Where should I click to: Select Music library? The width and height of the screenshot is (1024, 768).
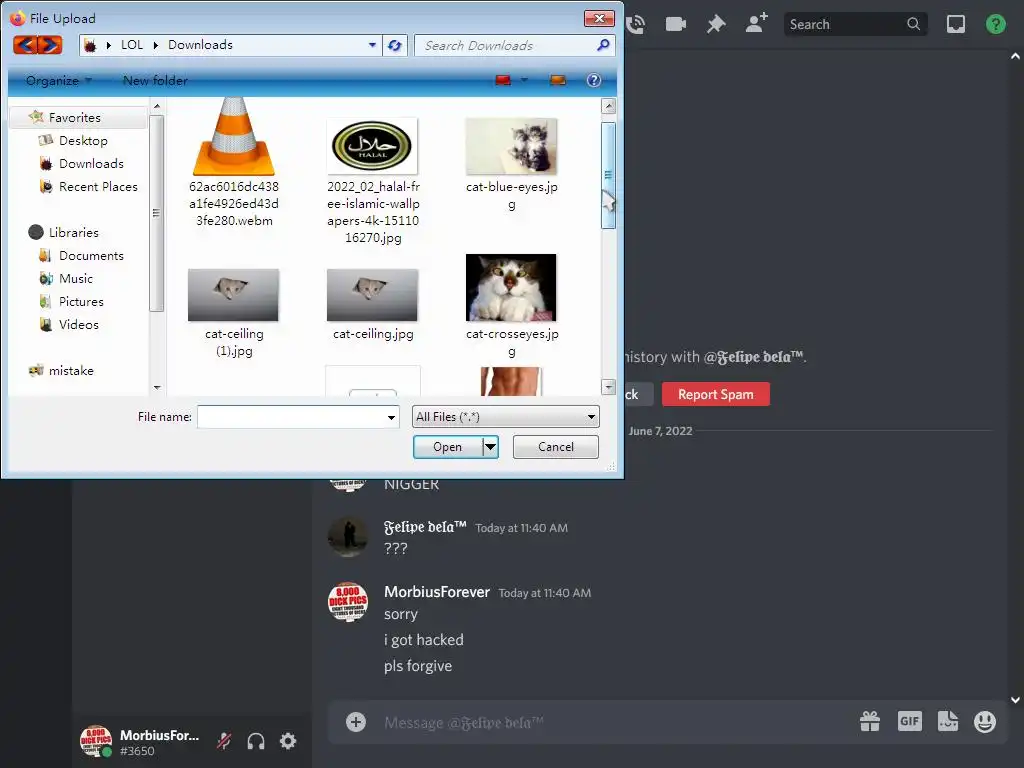coord(76,278)
